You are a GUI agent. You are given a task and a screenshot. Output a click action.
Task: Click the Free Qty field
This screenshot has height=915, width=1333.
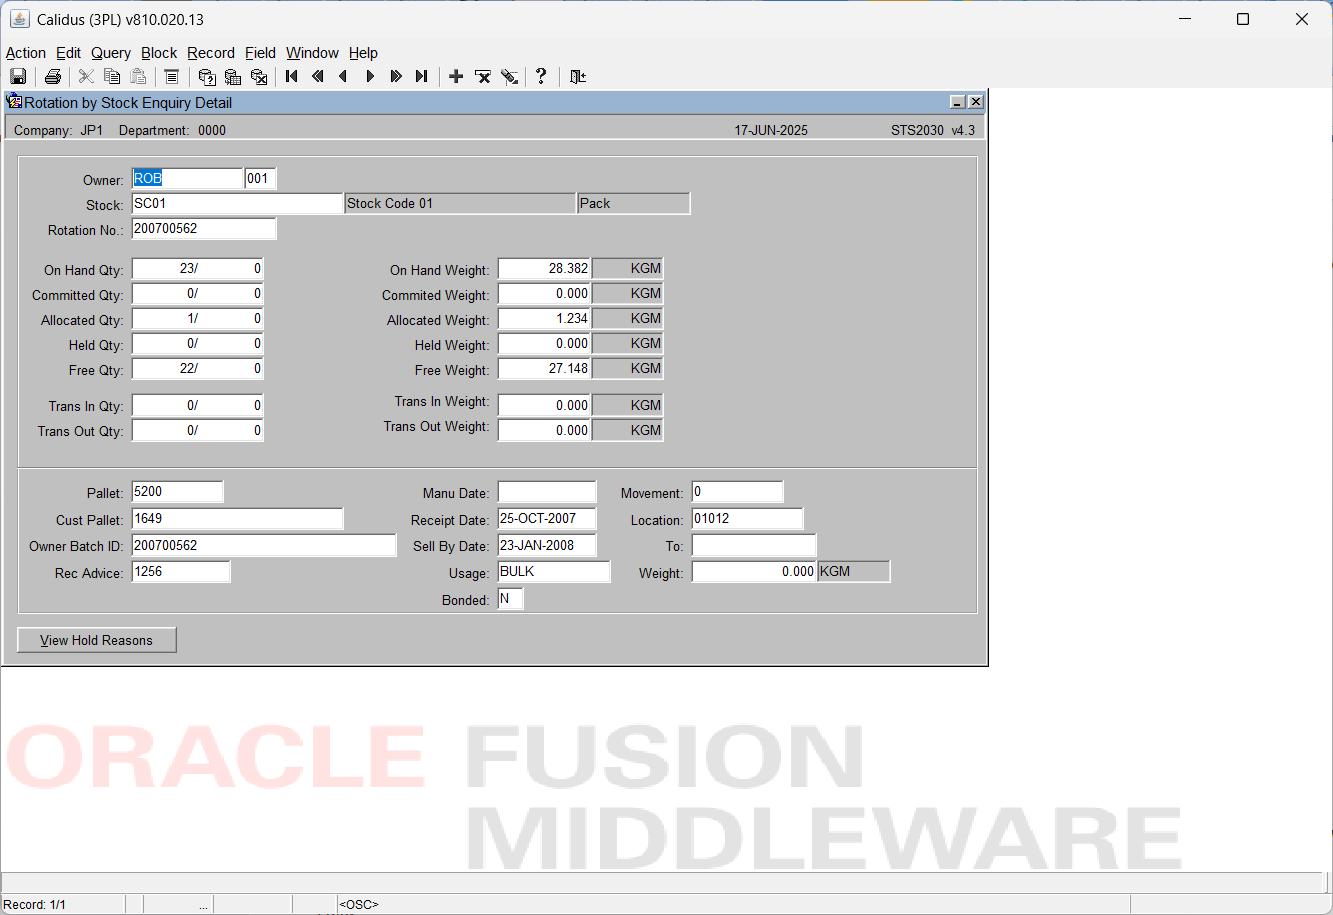pyautogui.click(x=197, y=369)
